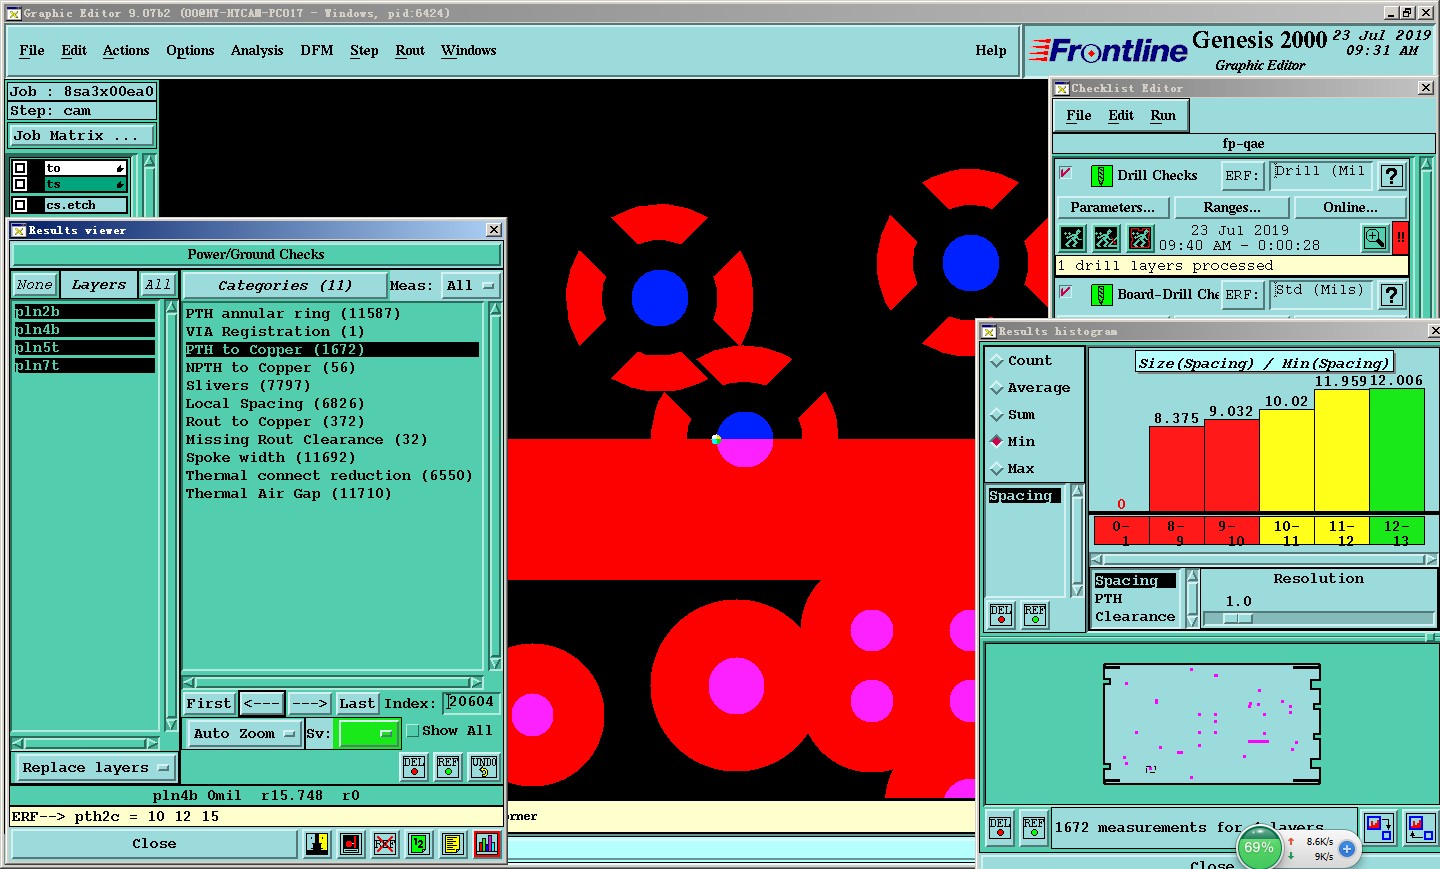
Task: Click the yellow notes icon in Results viewer
Action: (453, 844)
